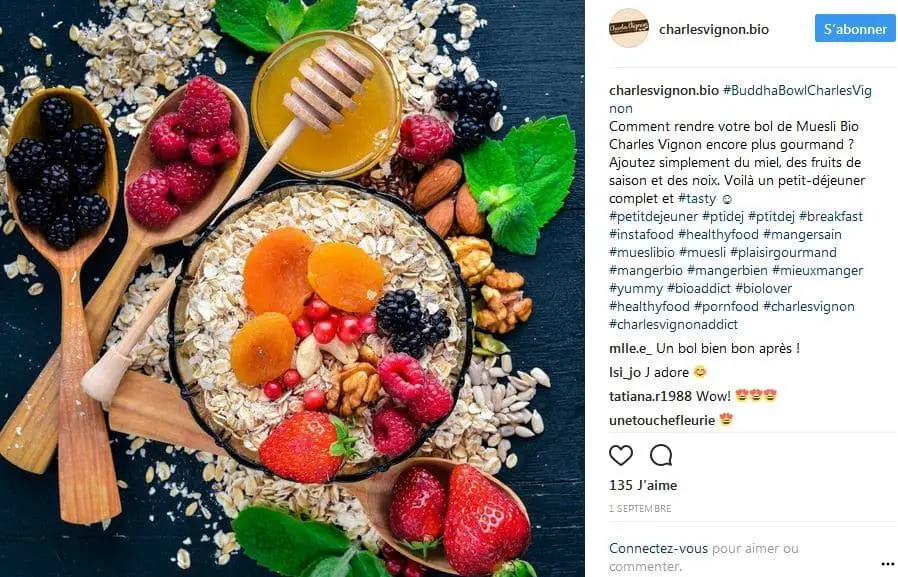
Task: Open the three-dots more options menu
Action: (888, 566)
